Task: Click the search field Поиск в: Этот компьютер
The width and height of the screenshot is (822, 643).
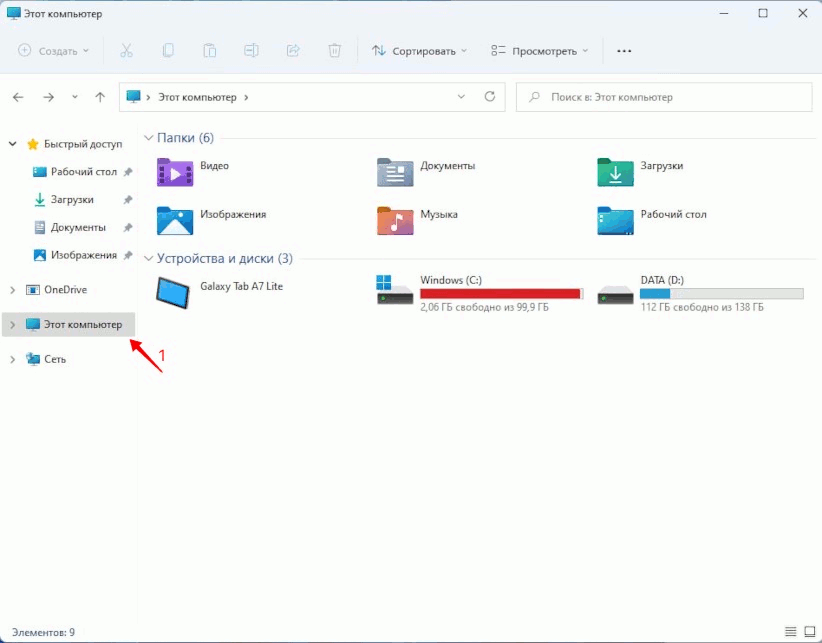Action: (x=664, y=97)
